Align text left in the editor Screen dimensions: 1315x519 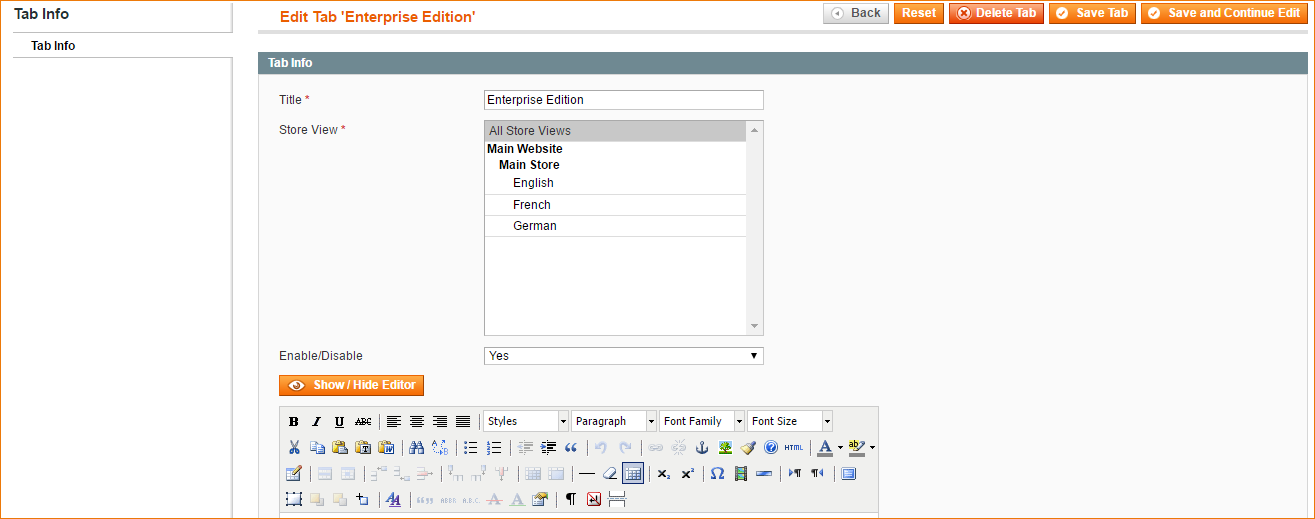(x=394, y=422)
